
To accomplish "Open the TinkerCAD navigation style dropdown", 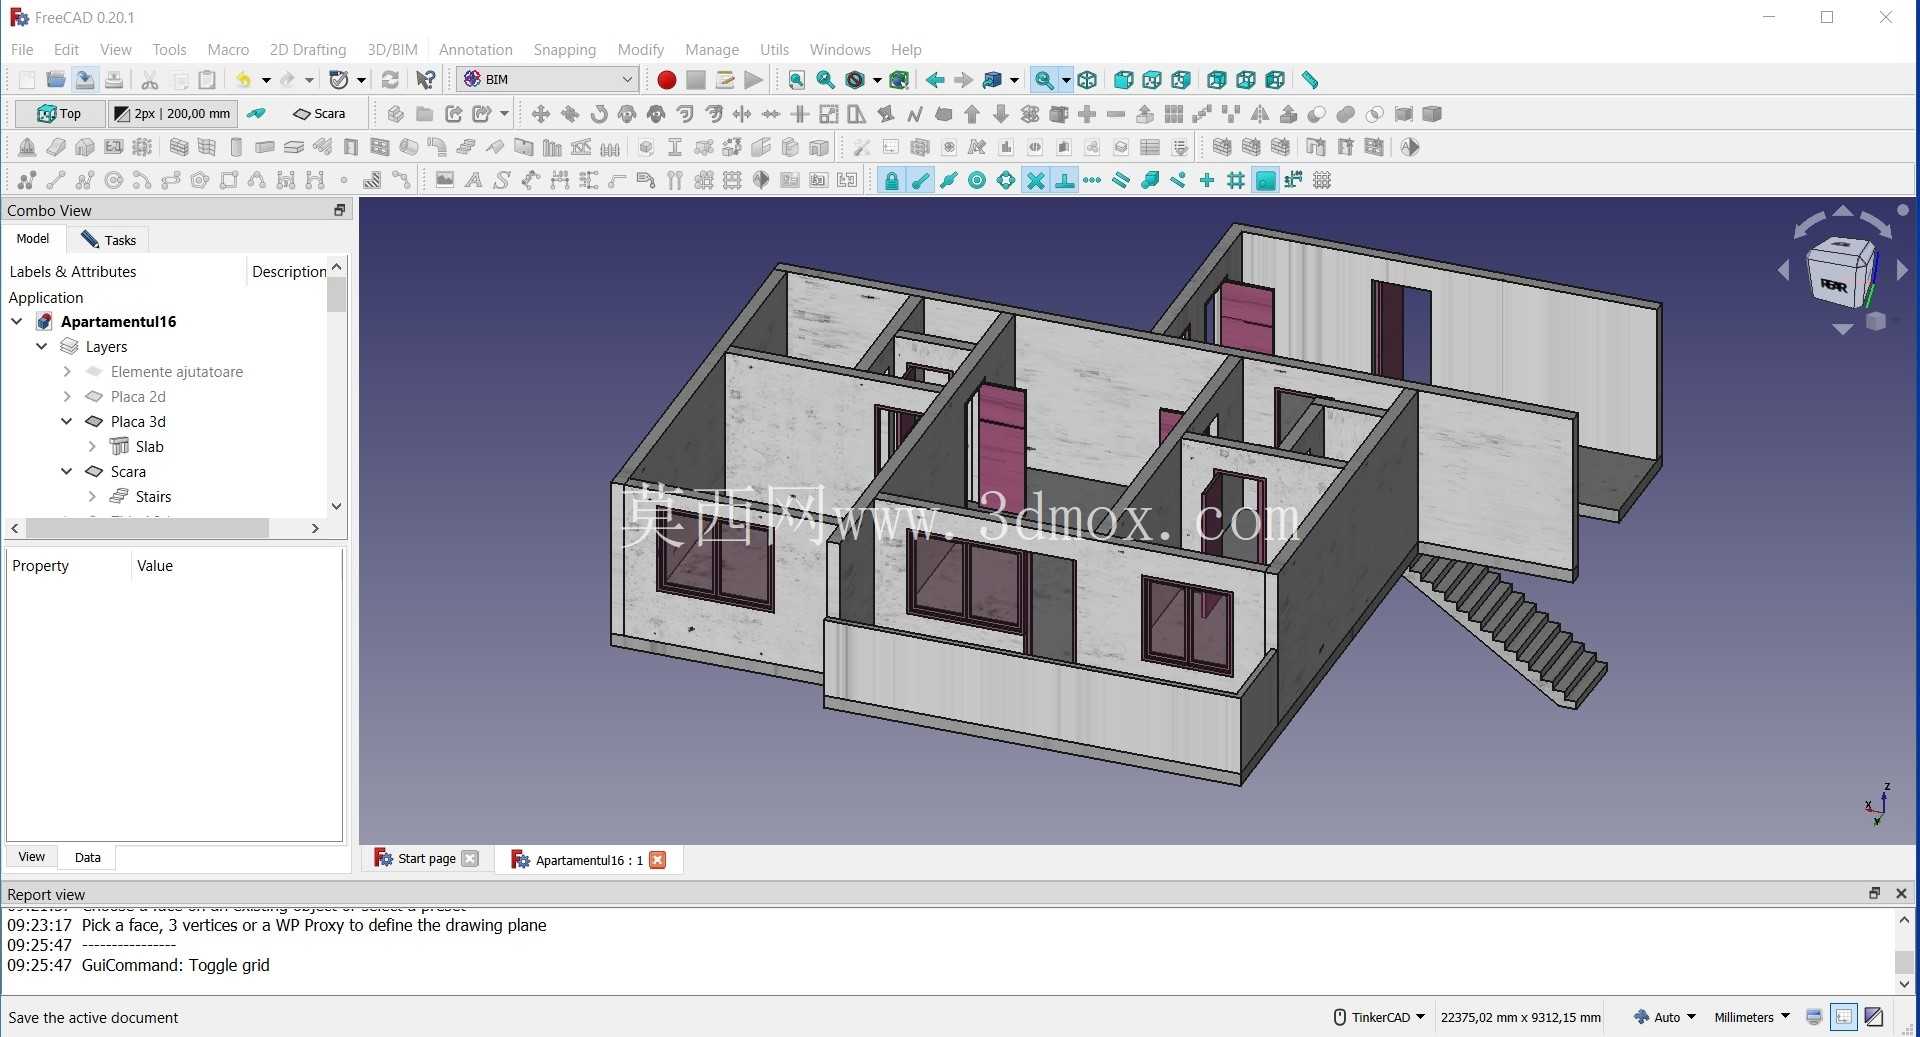I will coord(1380,1017).
